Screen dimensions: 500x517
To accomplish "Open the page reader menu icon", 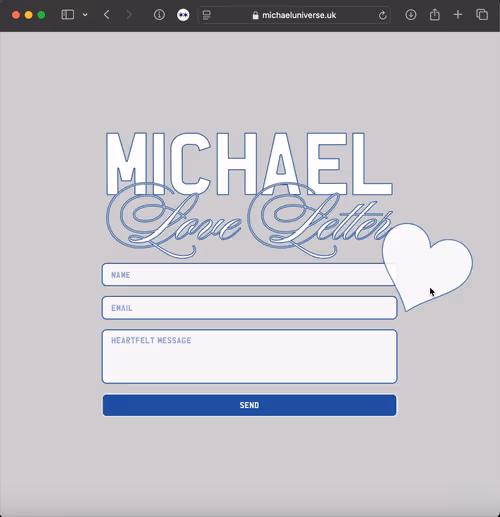I will 207,15.
